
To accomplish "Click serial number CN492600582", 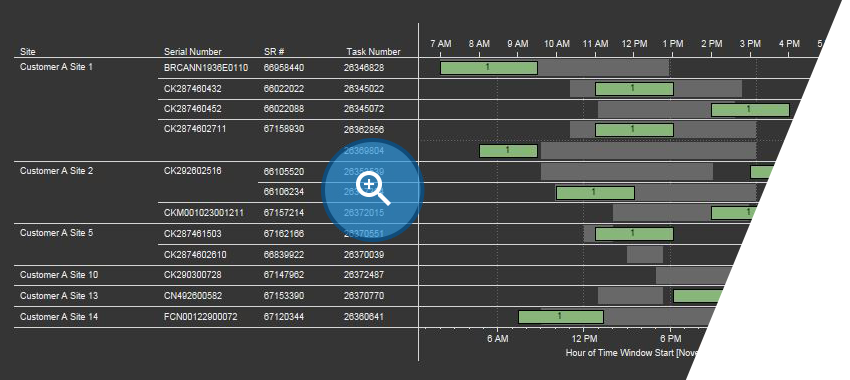I will (x=192, y=296).
